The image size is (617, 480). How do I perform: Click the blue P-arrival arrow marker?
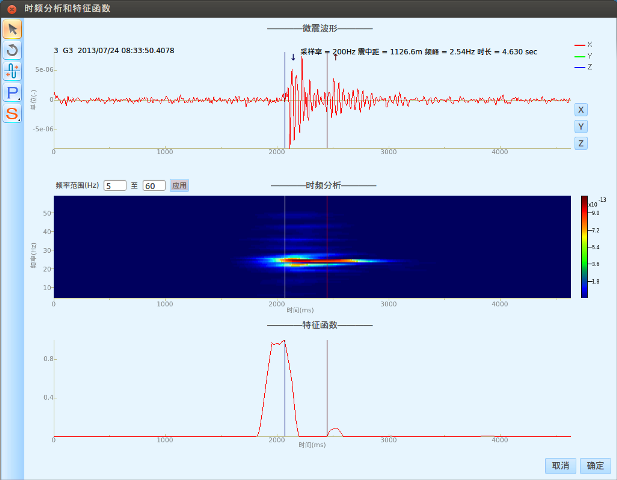point(293,57)
